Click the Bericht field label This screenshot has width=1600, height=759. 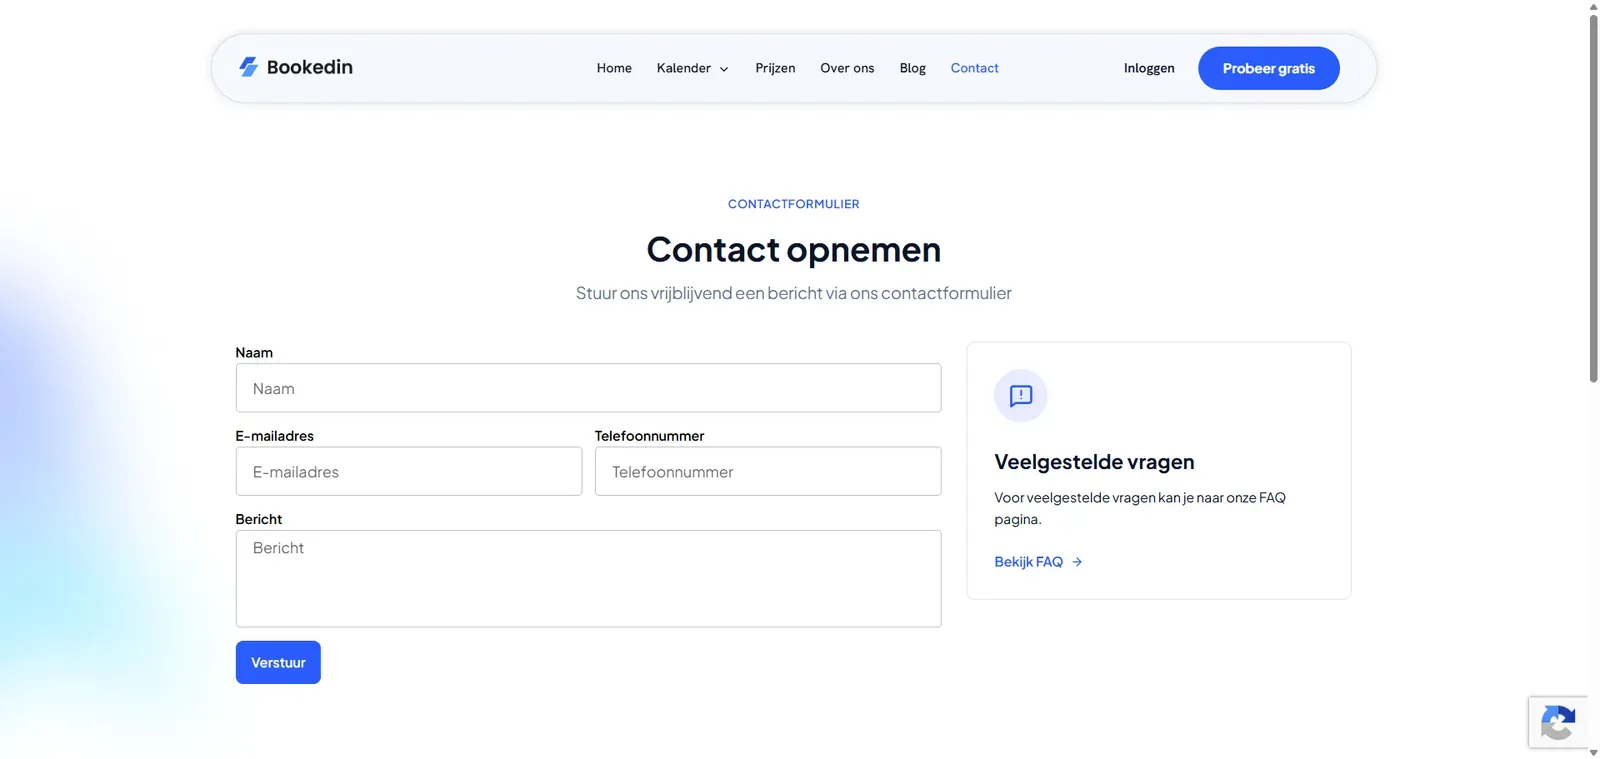tap(258, 519)
